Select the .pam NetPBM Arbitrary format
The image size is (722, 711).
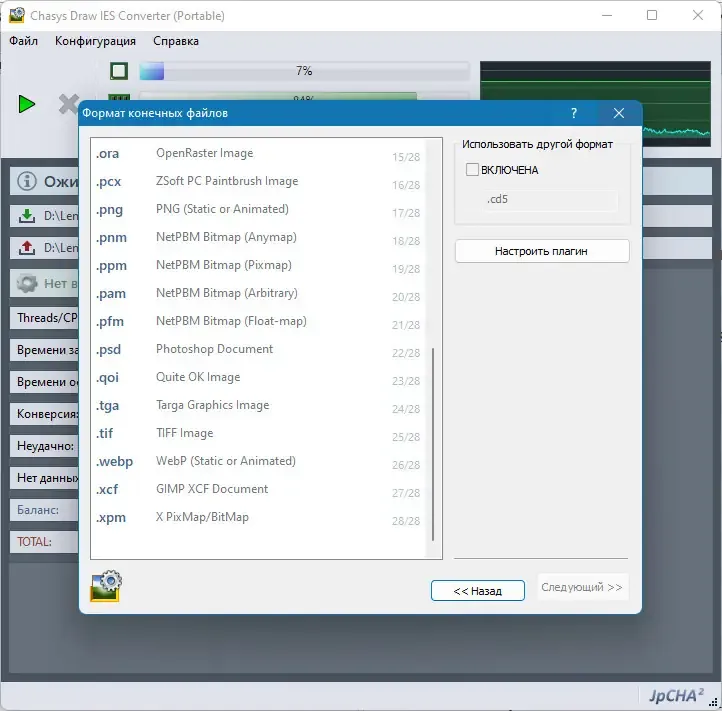point(258,293)
